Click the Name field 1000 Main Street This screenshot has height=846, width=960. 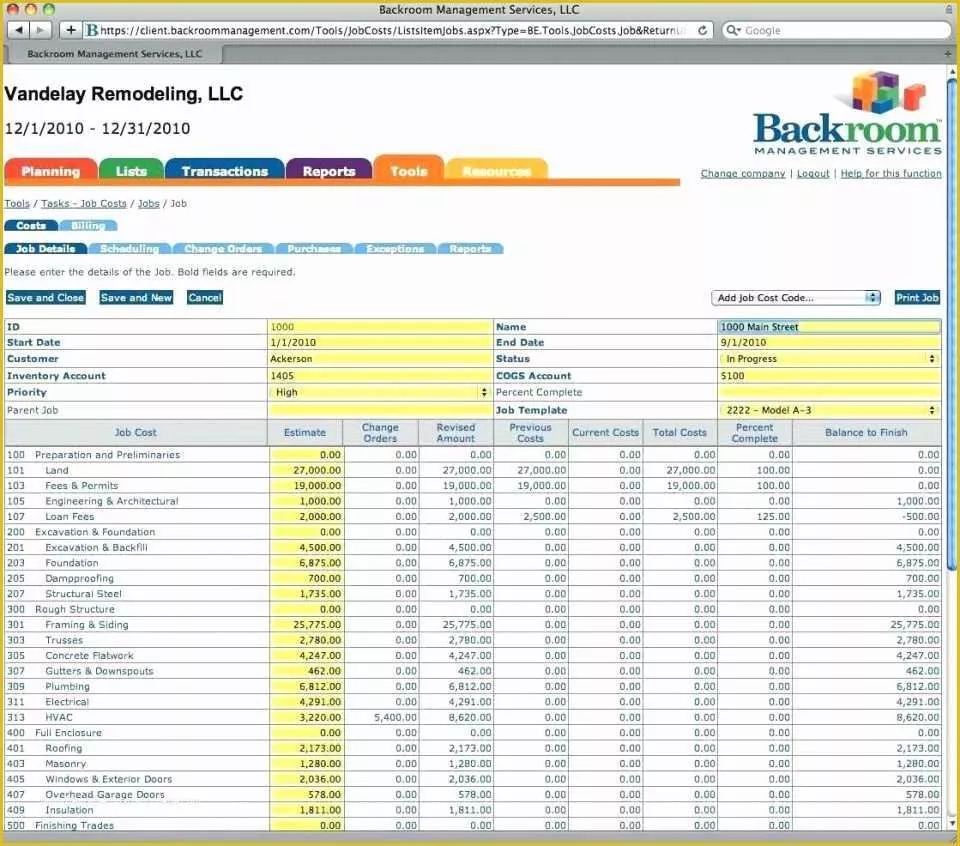(x=829, y=327)
